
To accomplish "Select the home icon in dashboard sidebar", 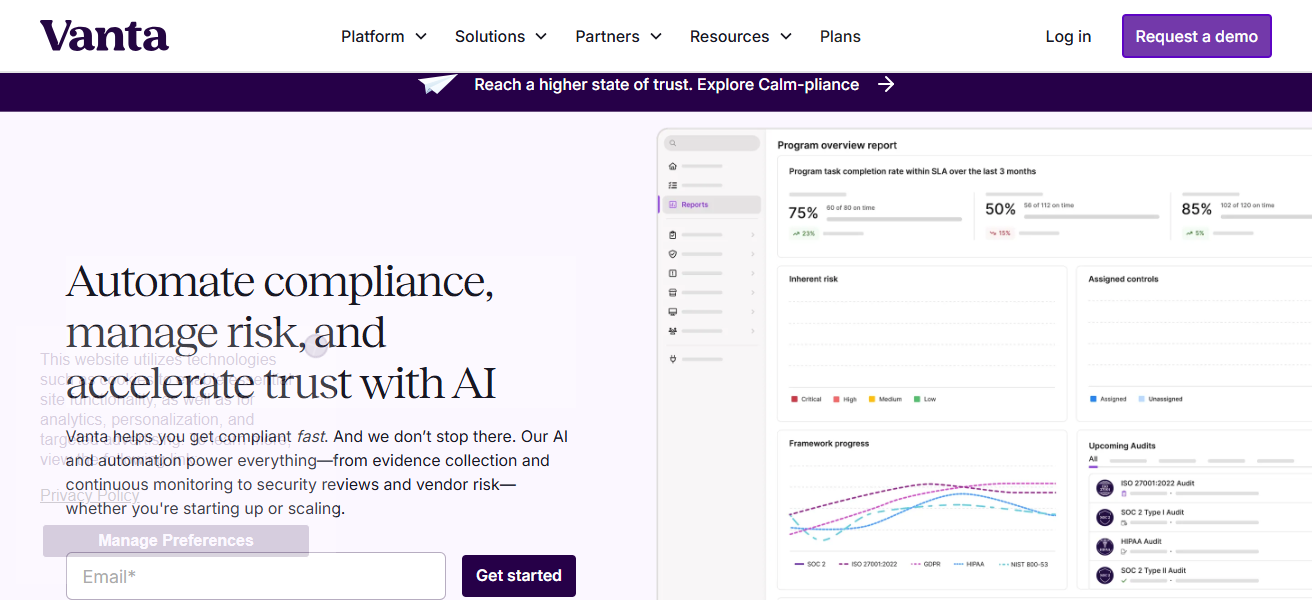I will pos(673,166).
